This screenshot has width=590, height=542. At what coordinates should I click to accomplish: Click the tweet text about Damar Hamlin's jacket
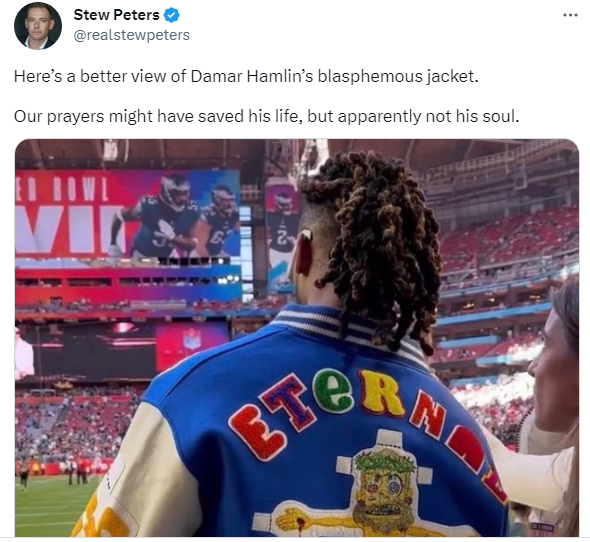[246, 76]
